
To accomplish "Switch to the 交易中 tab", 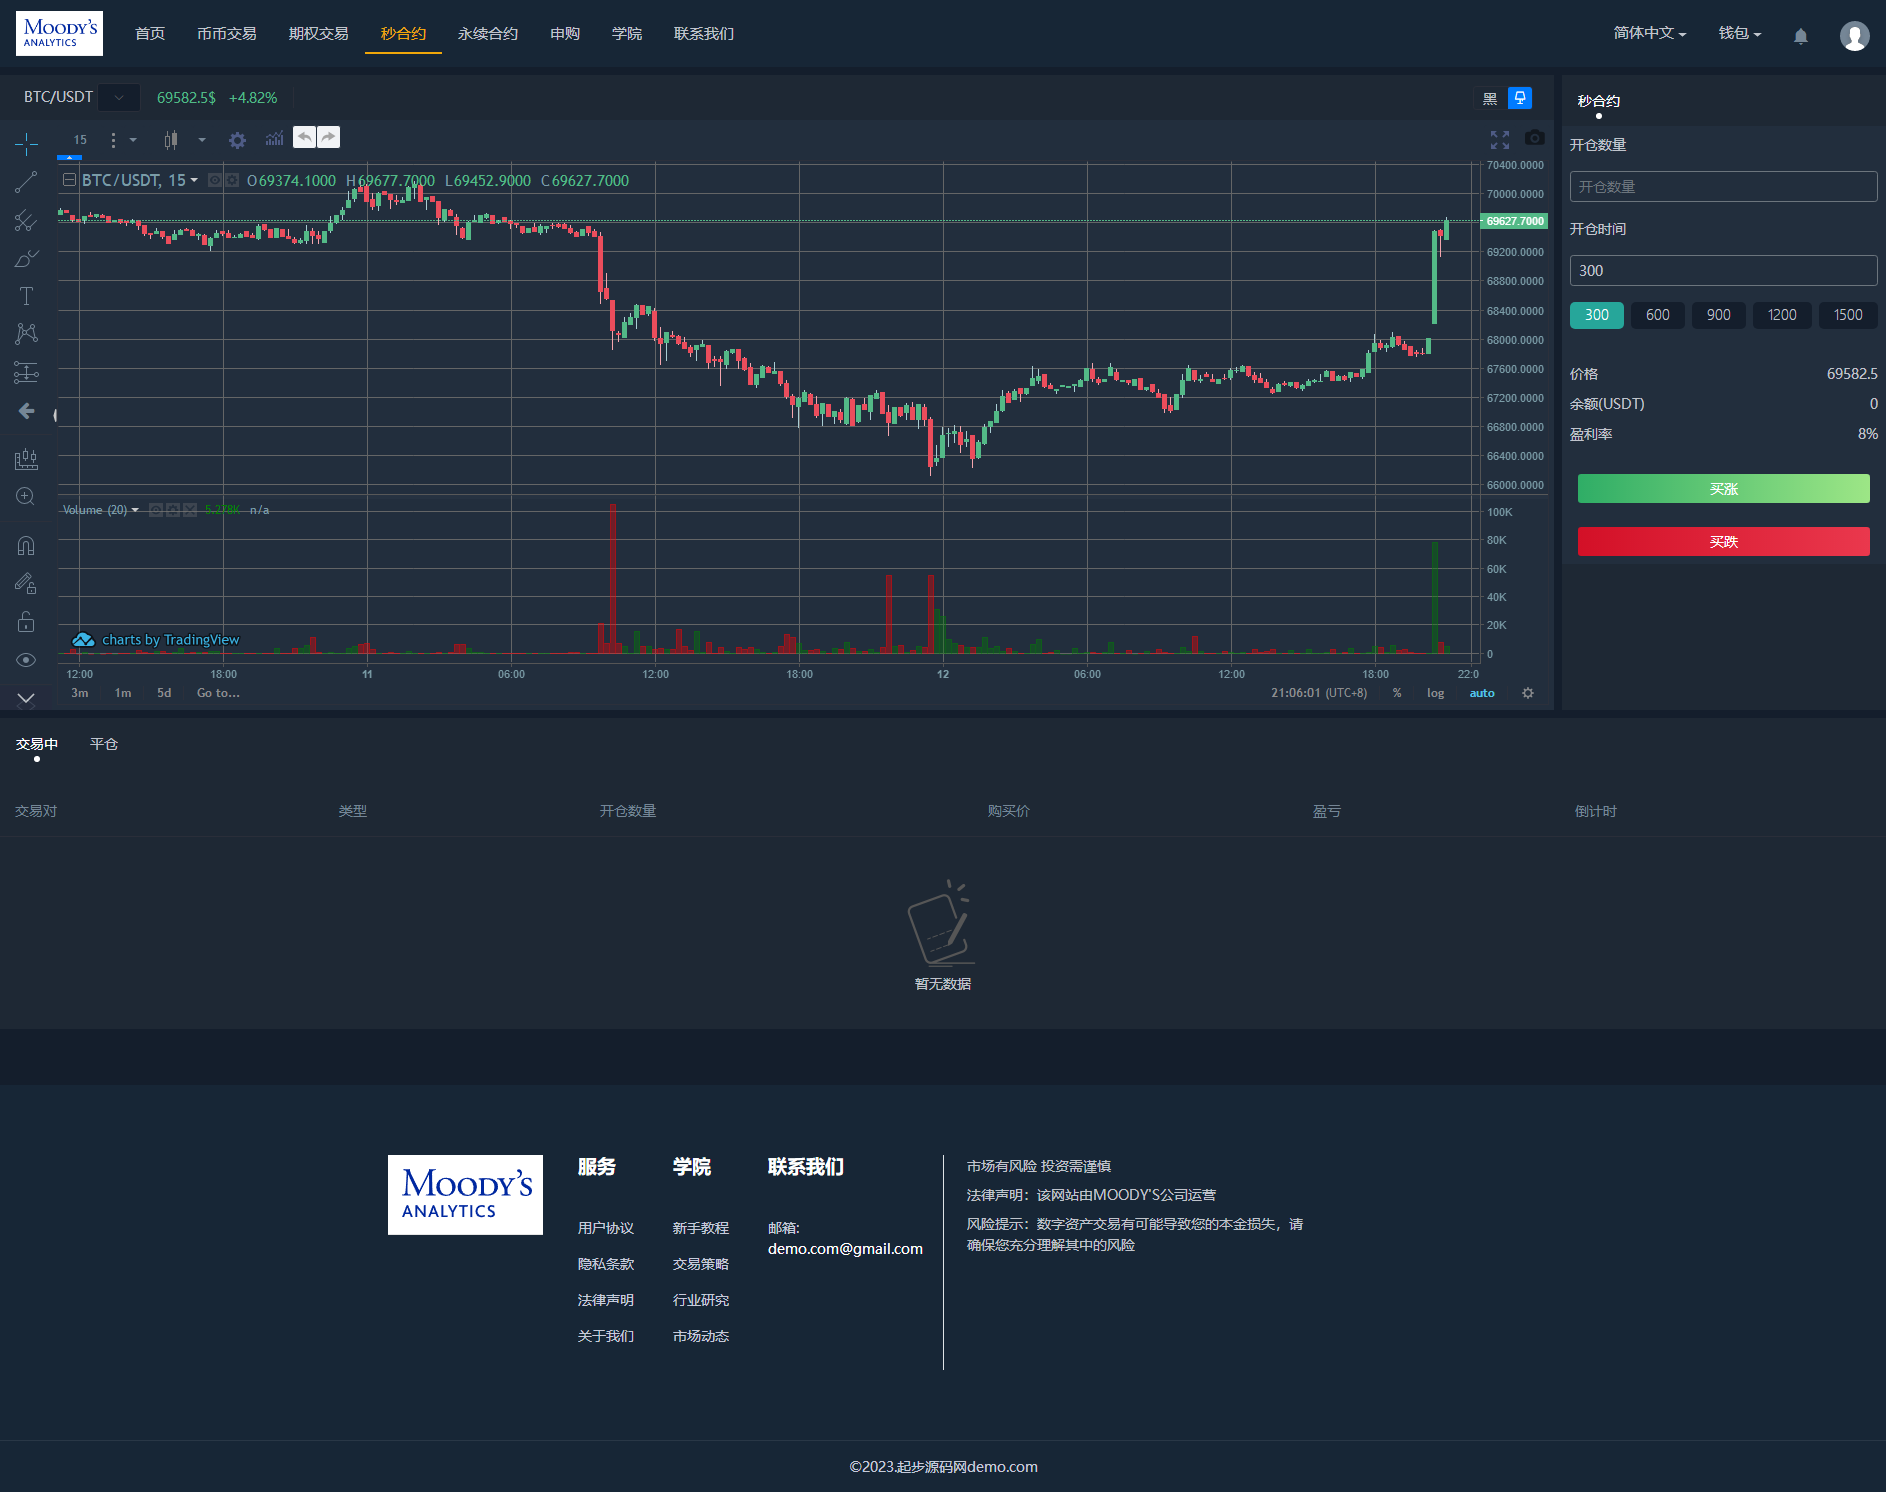I will 37,744.
